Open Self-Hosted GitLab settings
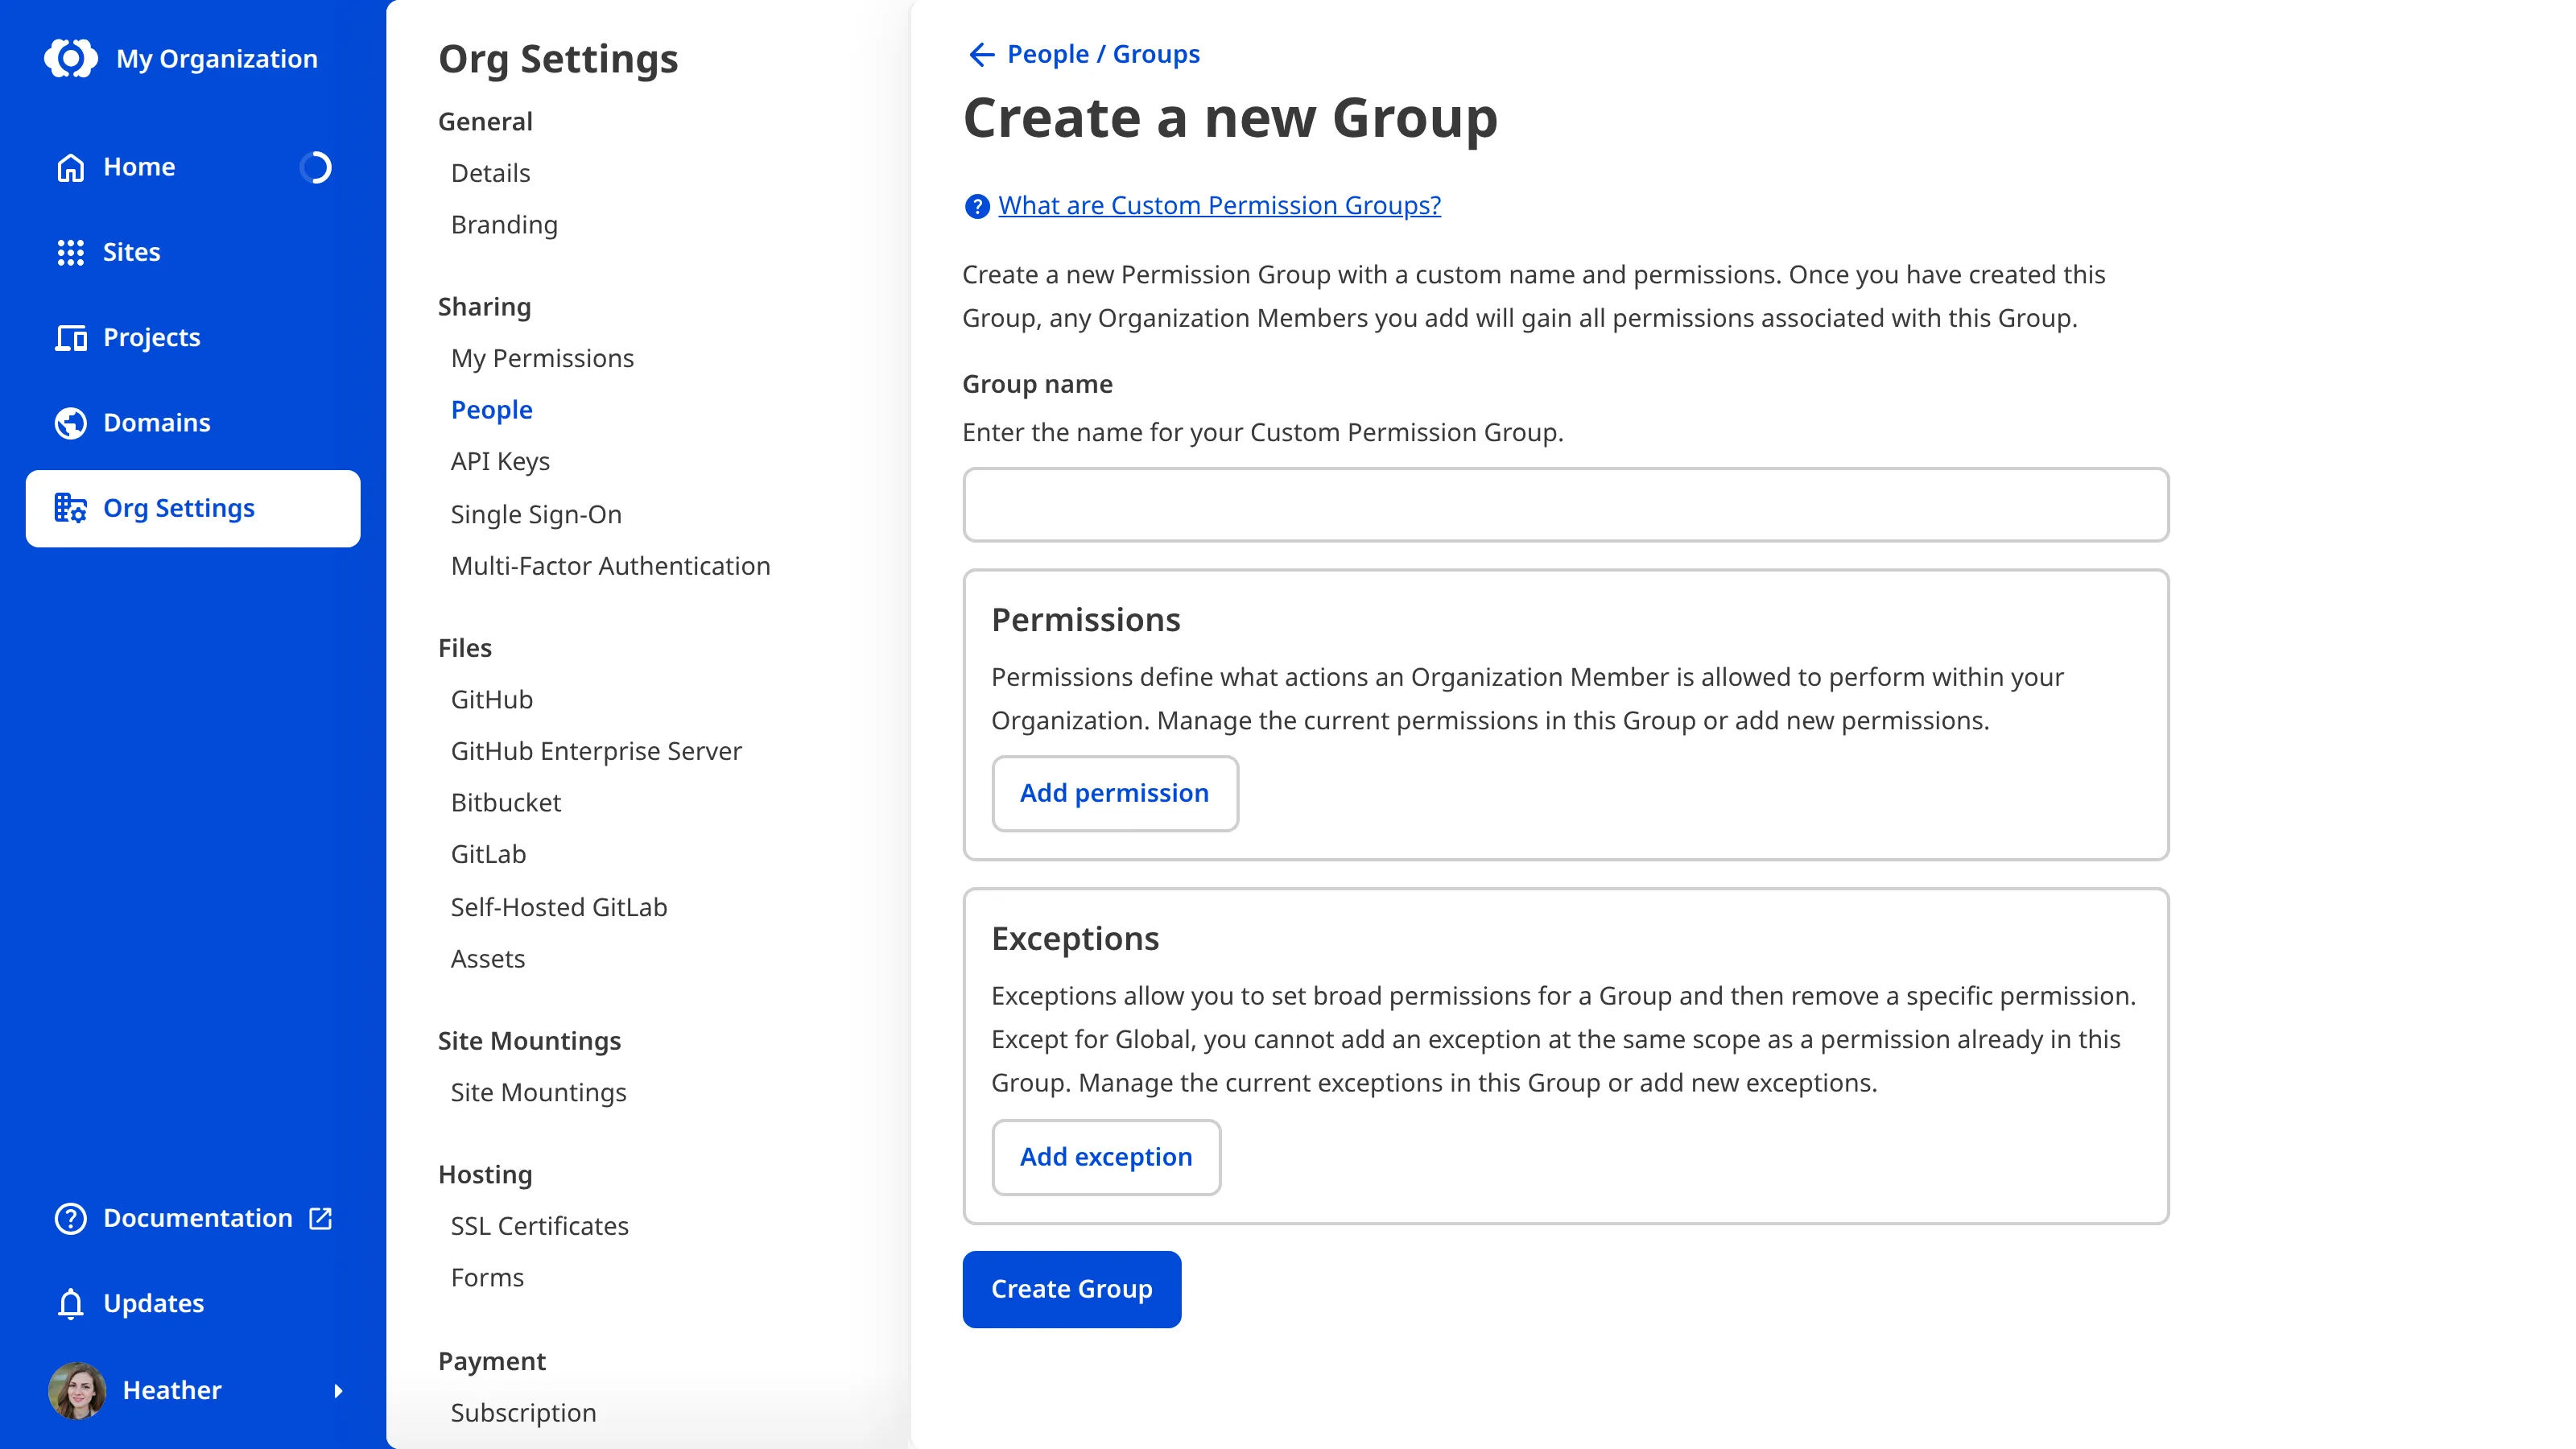This screenshot has height=1449, width=2576. pos(558,907)
